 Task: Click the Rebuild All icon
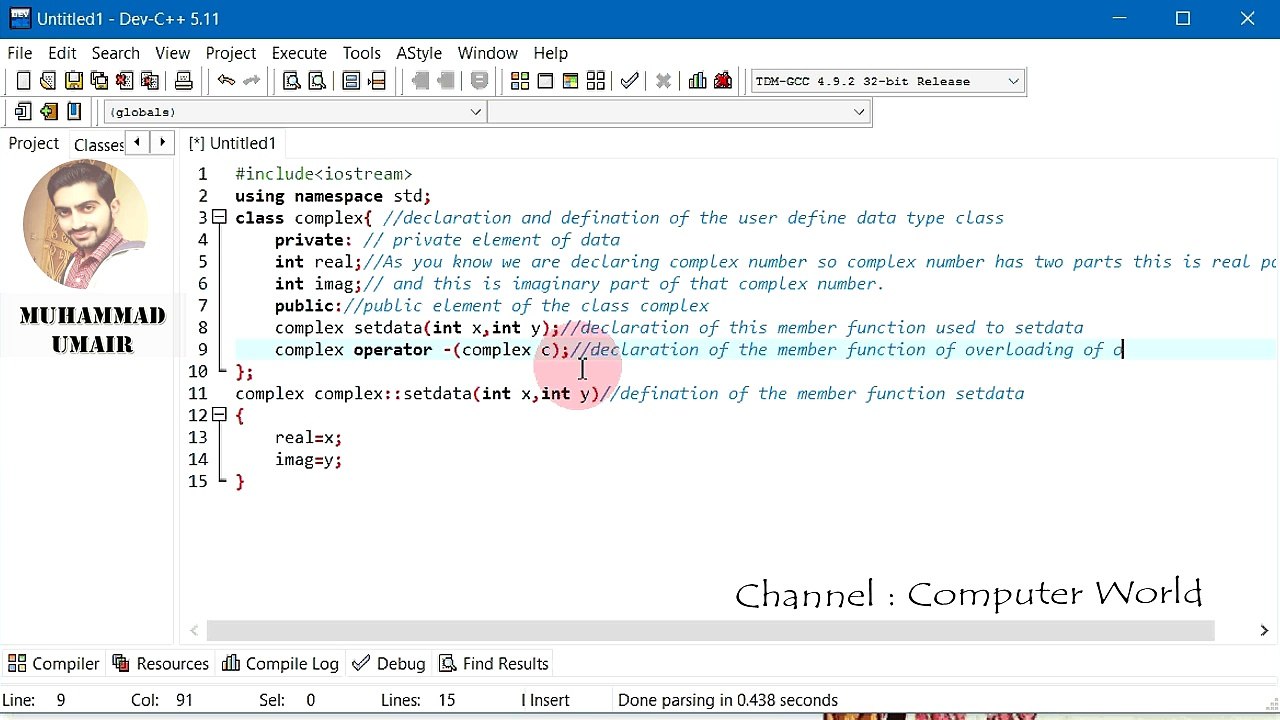[x=596, y=81]
